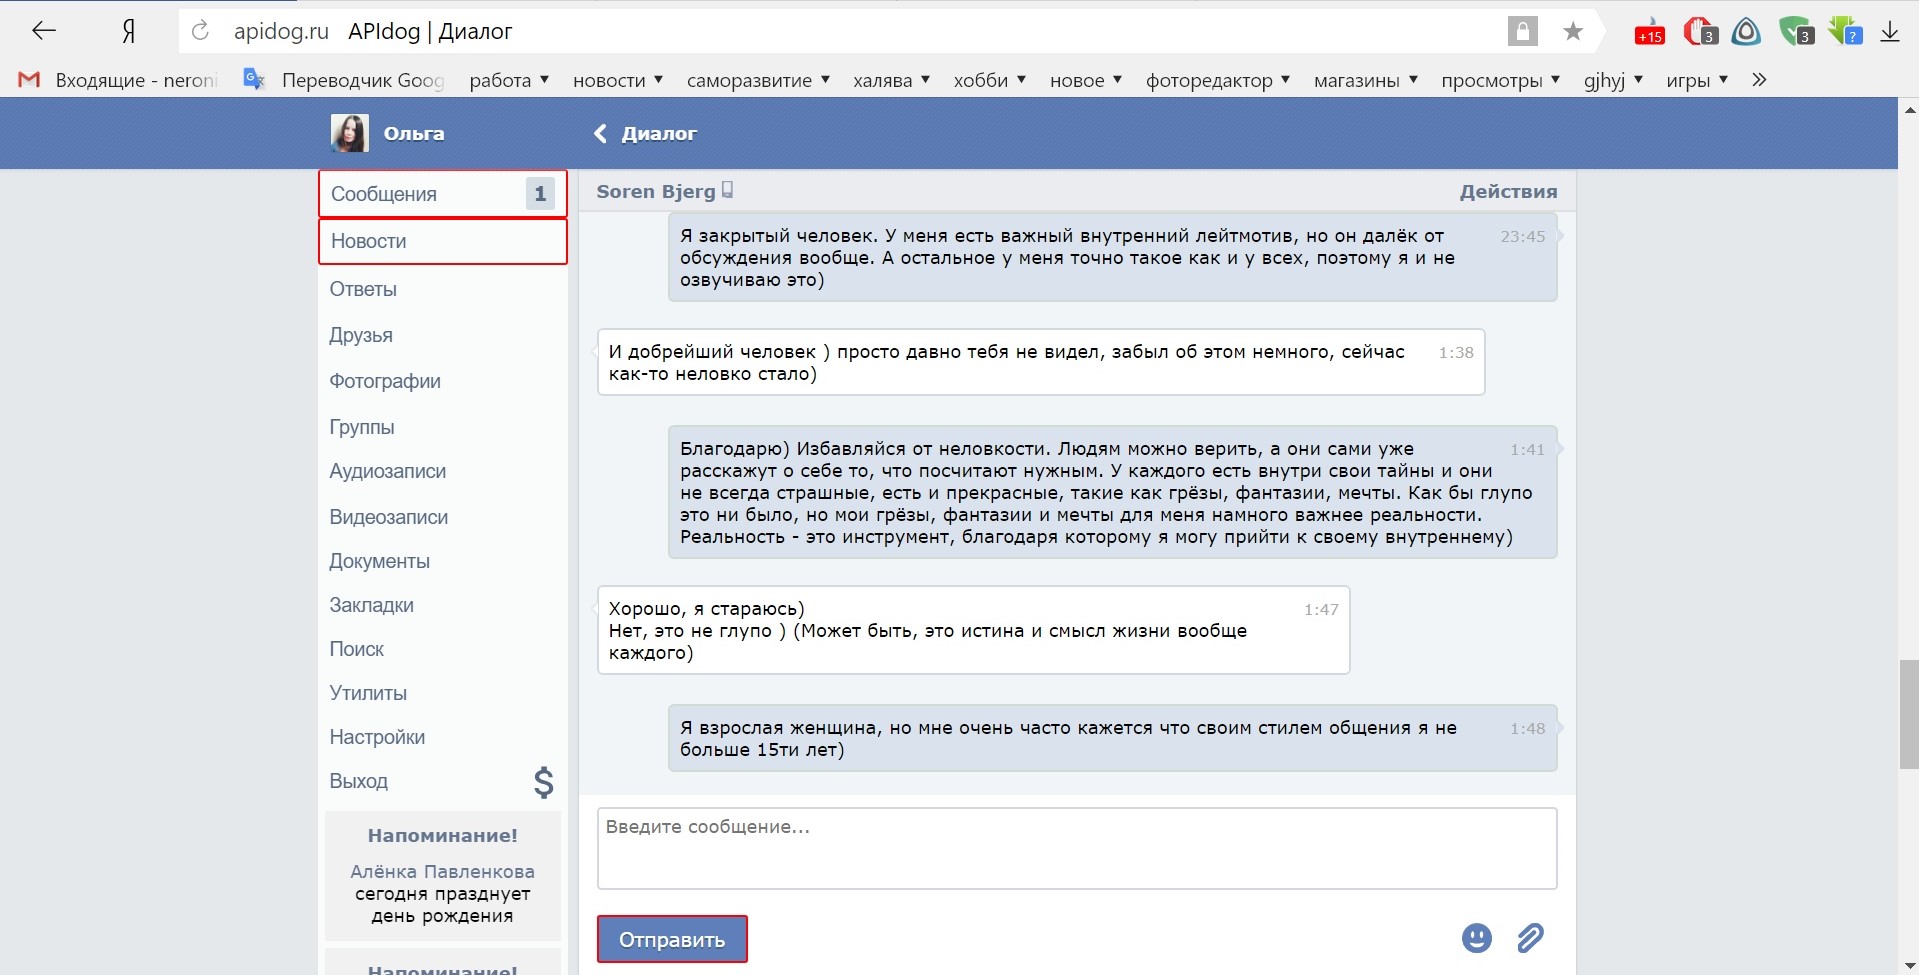Show more bookmarks with the double chevron
This screenshot has width=1919, height=975.
(x=1759, y=80)
